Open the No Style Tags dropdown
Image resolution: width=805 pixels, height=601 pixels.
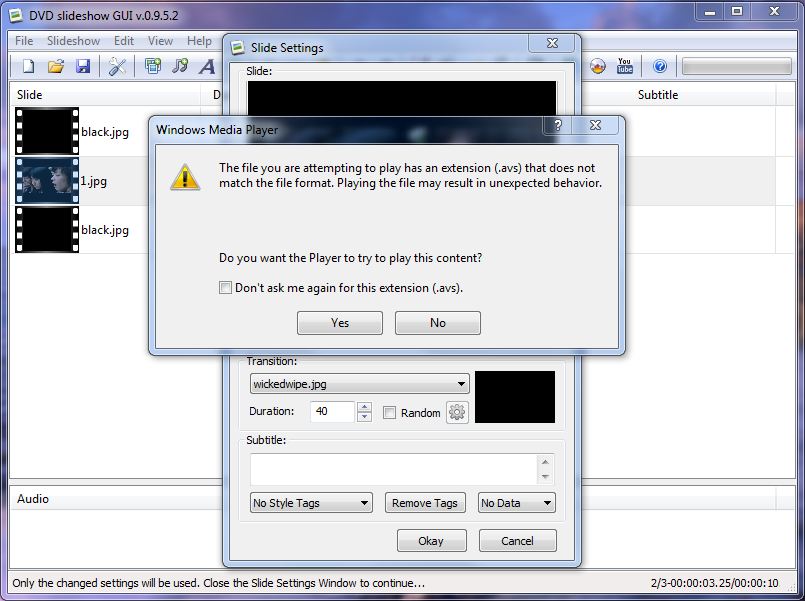(x=311, y=503)
